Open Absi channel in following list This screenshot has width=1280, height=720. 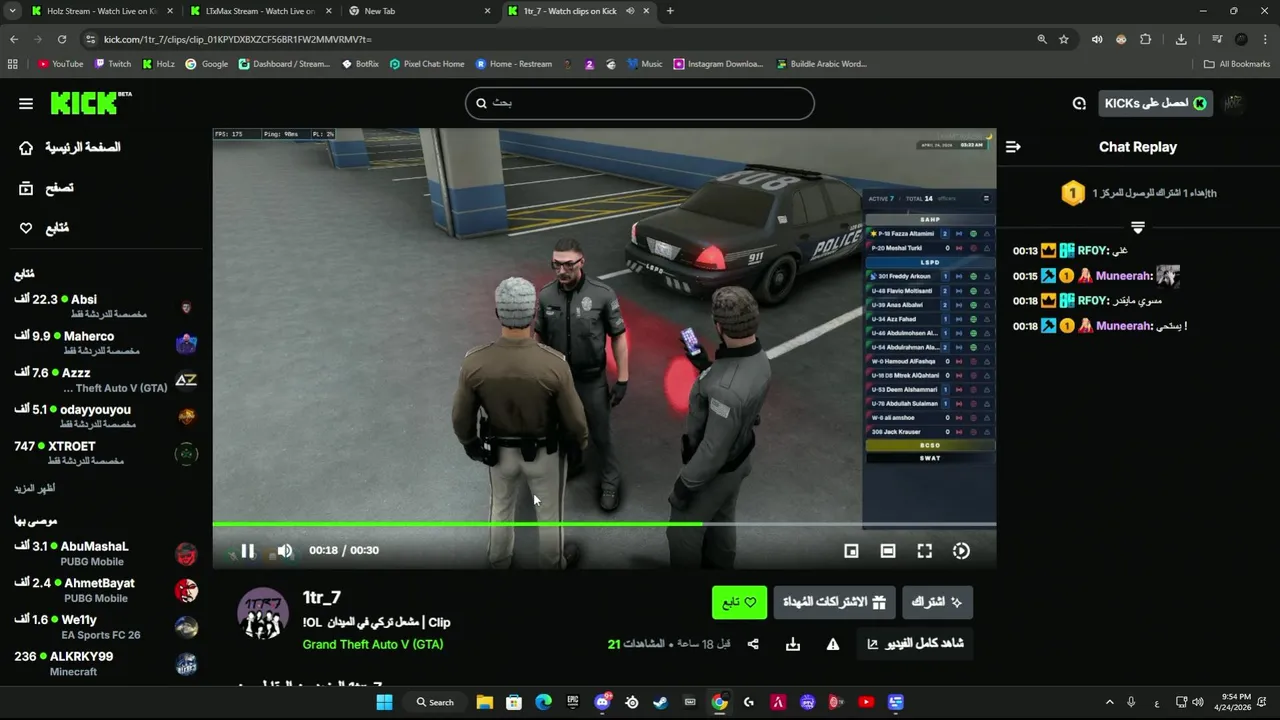pyautogui.click(x=106, y=306)
